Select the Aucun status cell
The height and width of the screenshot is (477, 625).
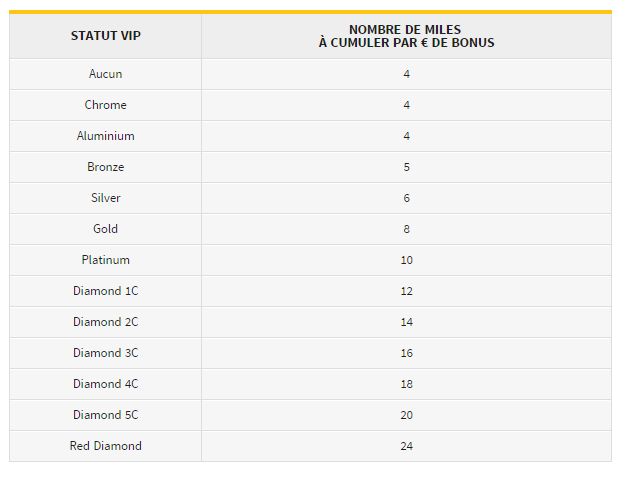pos(106,74)
